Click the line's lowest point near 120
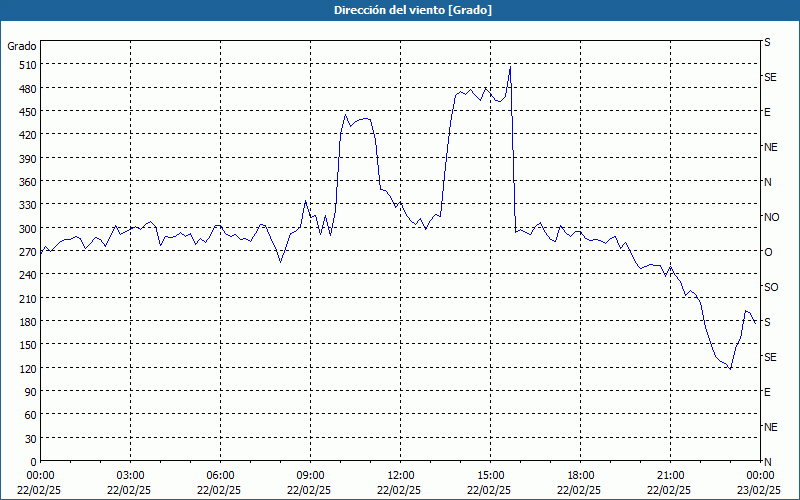This screenshot has width=800, height=500. point(731,369)
